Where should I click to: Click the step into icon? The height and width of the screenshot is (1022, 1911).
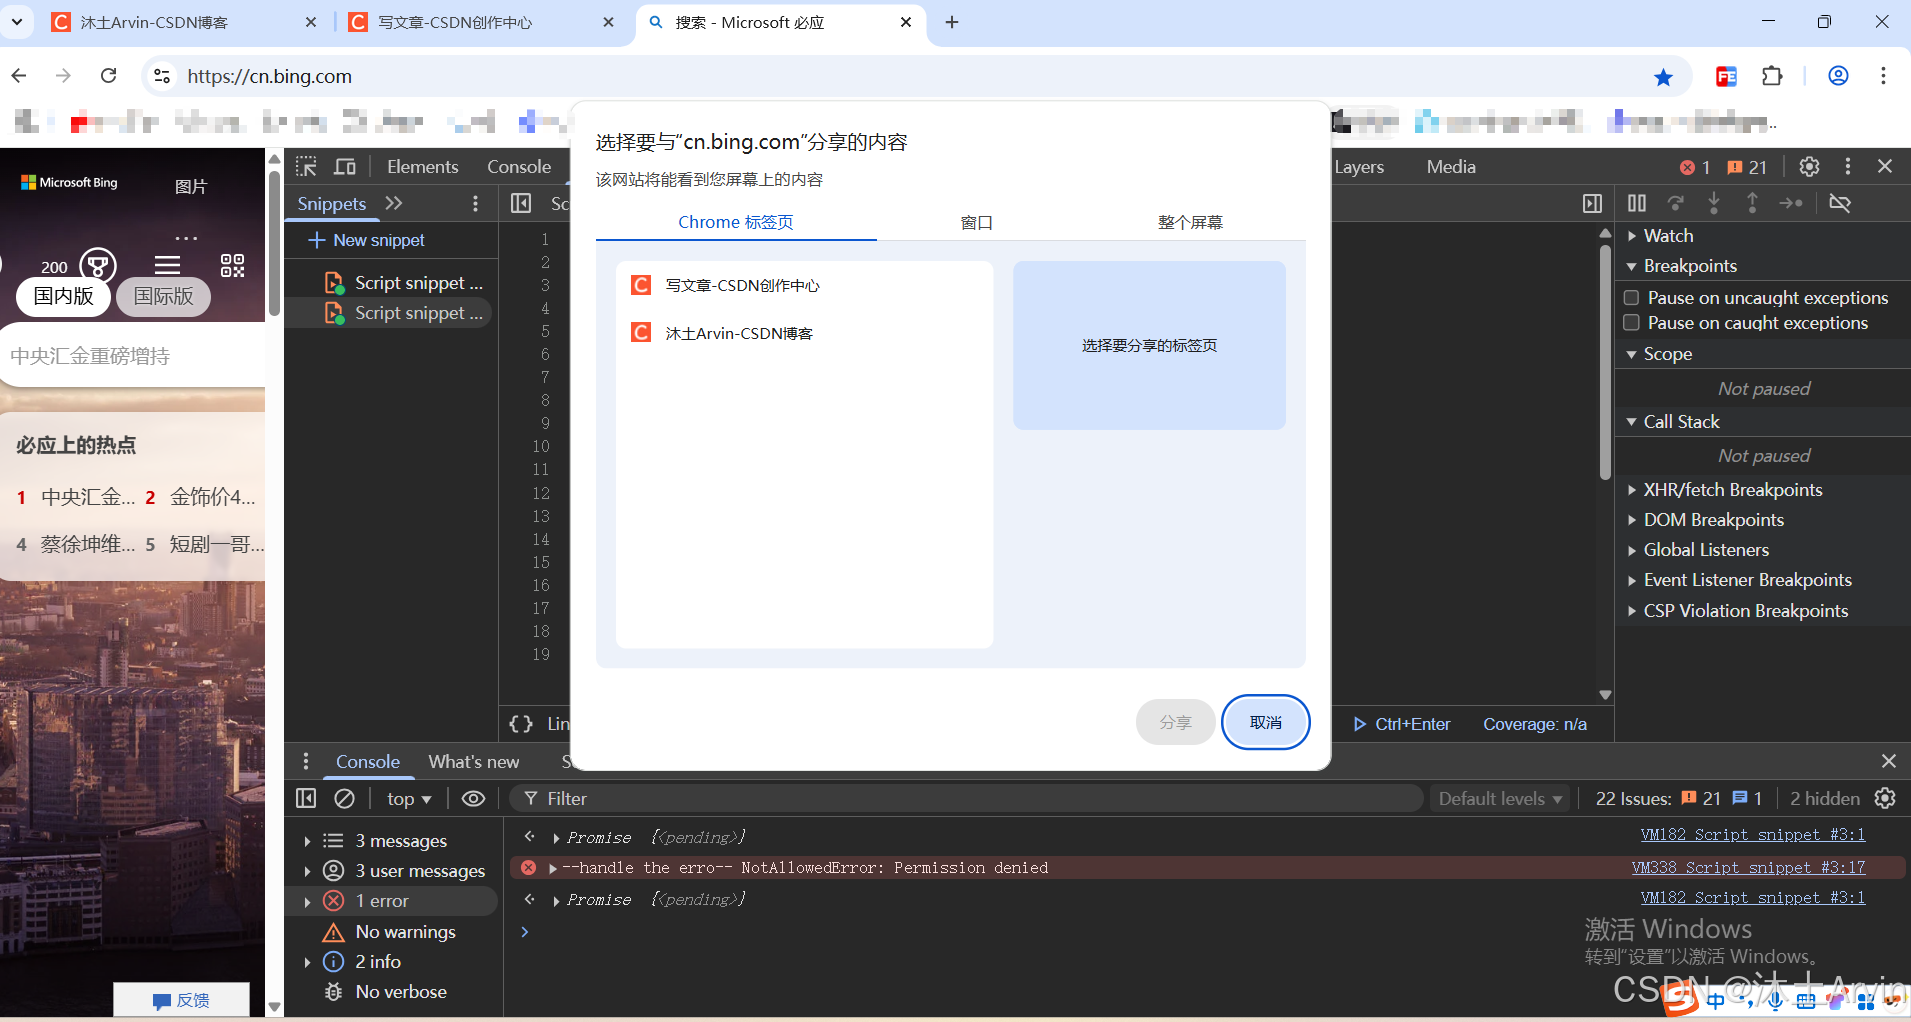1714,203
